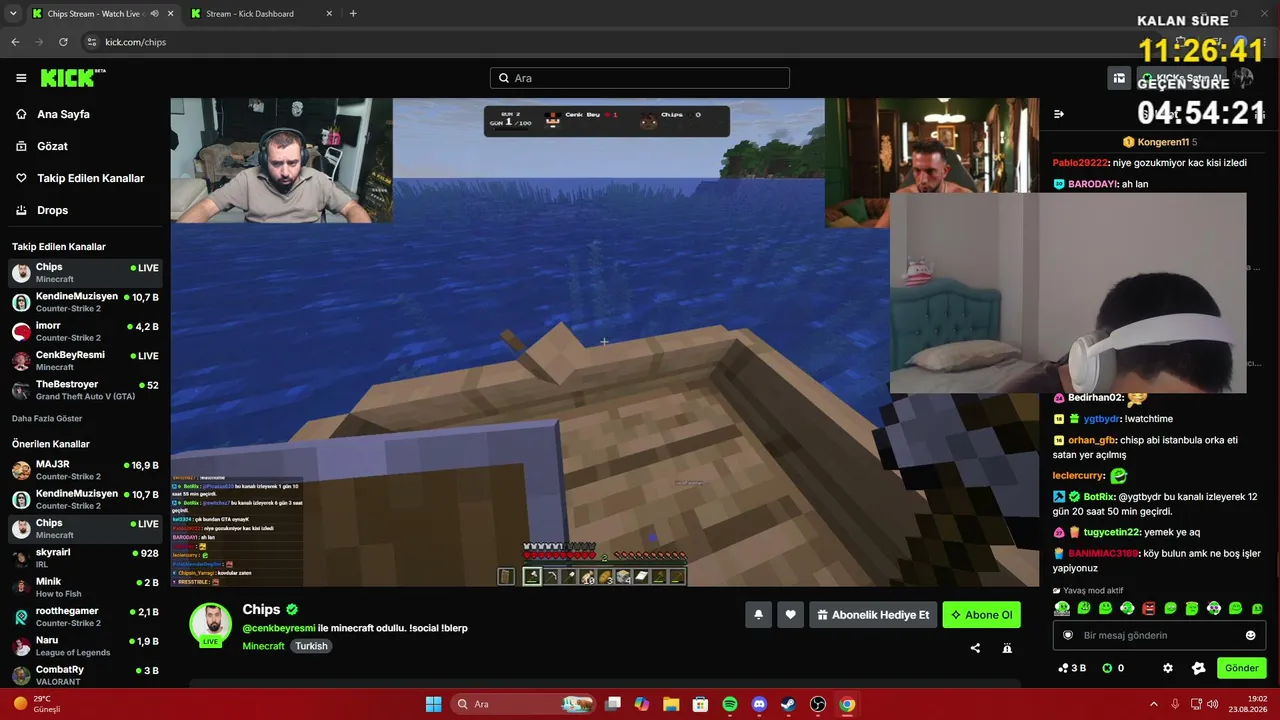Open a new browser tab
The width and height of the screenshot is (1280, 720).
(353, 14)
